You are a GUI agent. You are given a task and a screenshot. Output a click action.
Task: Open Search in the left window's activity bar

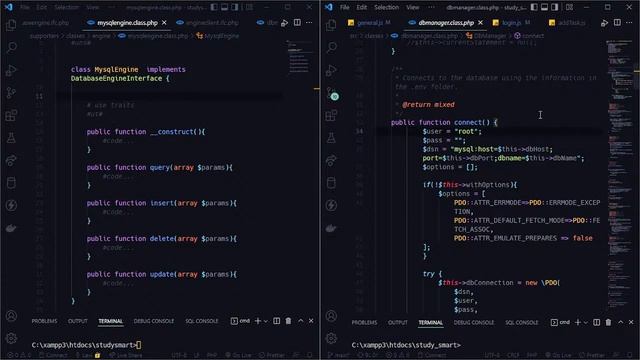(11, 47)
